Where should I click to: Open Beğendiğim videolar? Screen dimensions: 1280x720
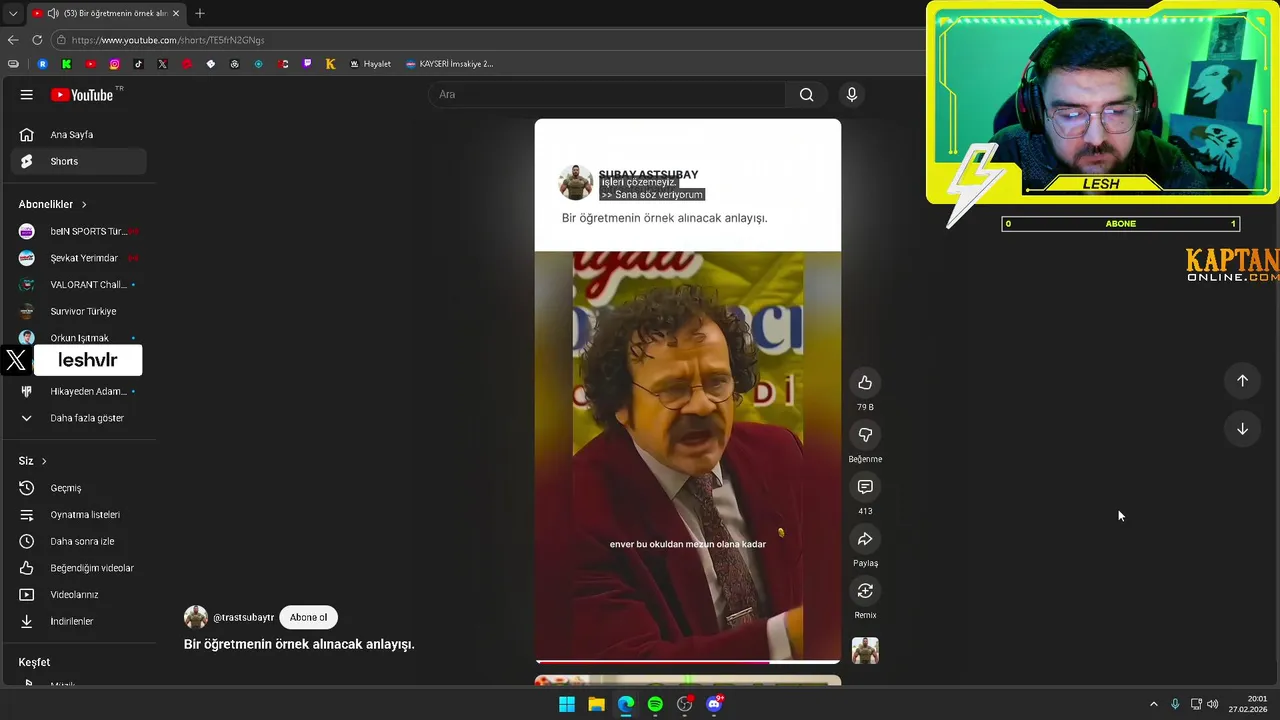[78, 568]
